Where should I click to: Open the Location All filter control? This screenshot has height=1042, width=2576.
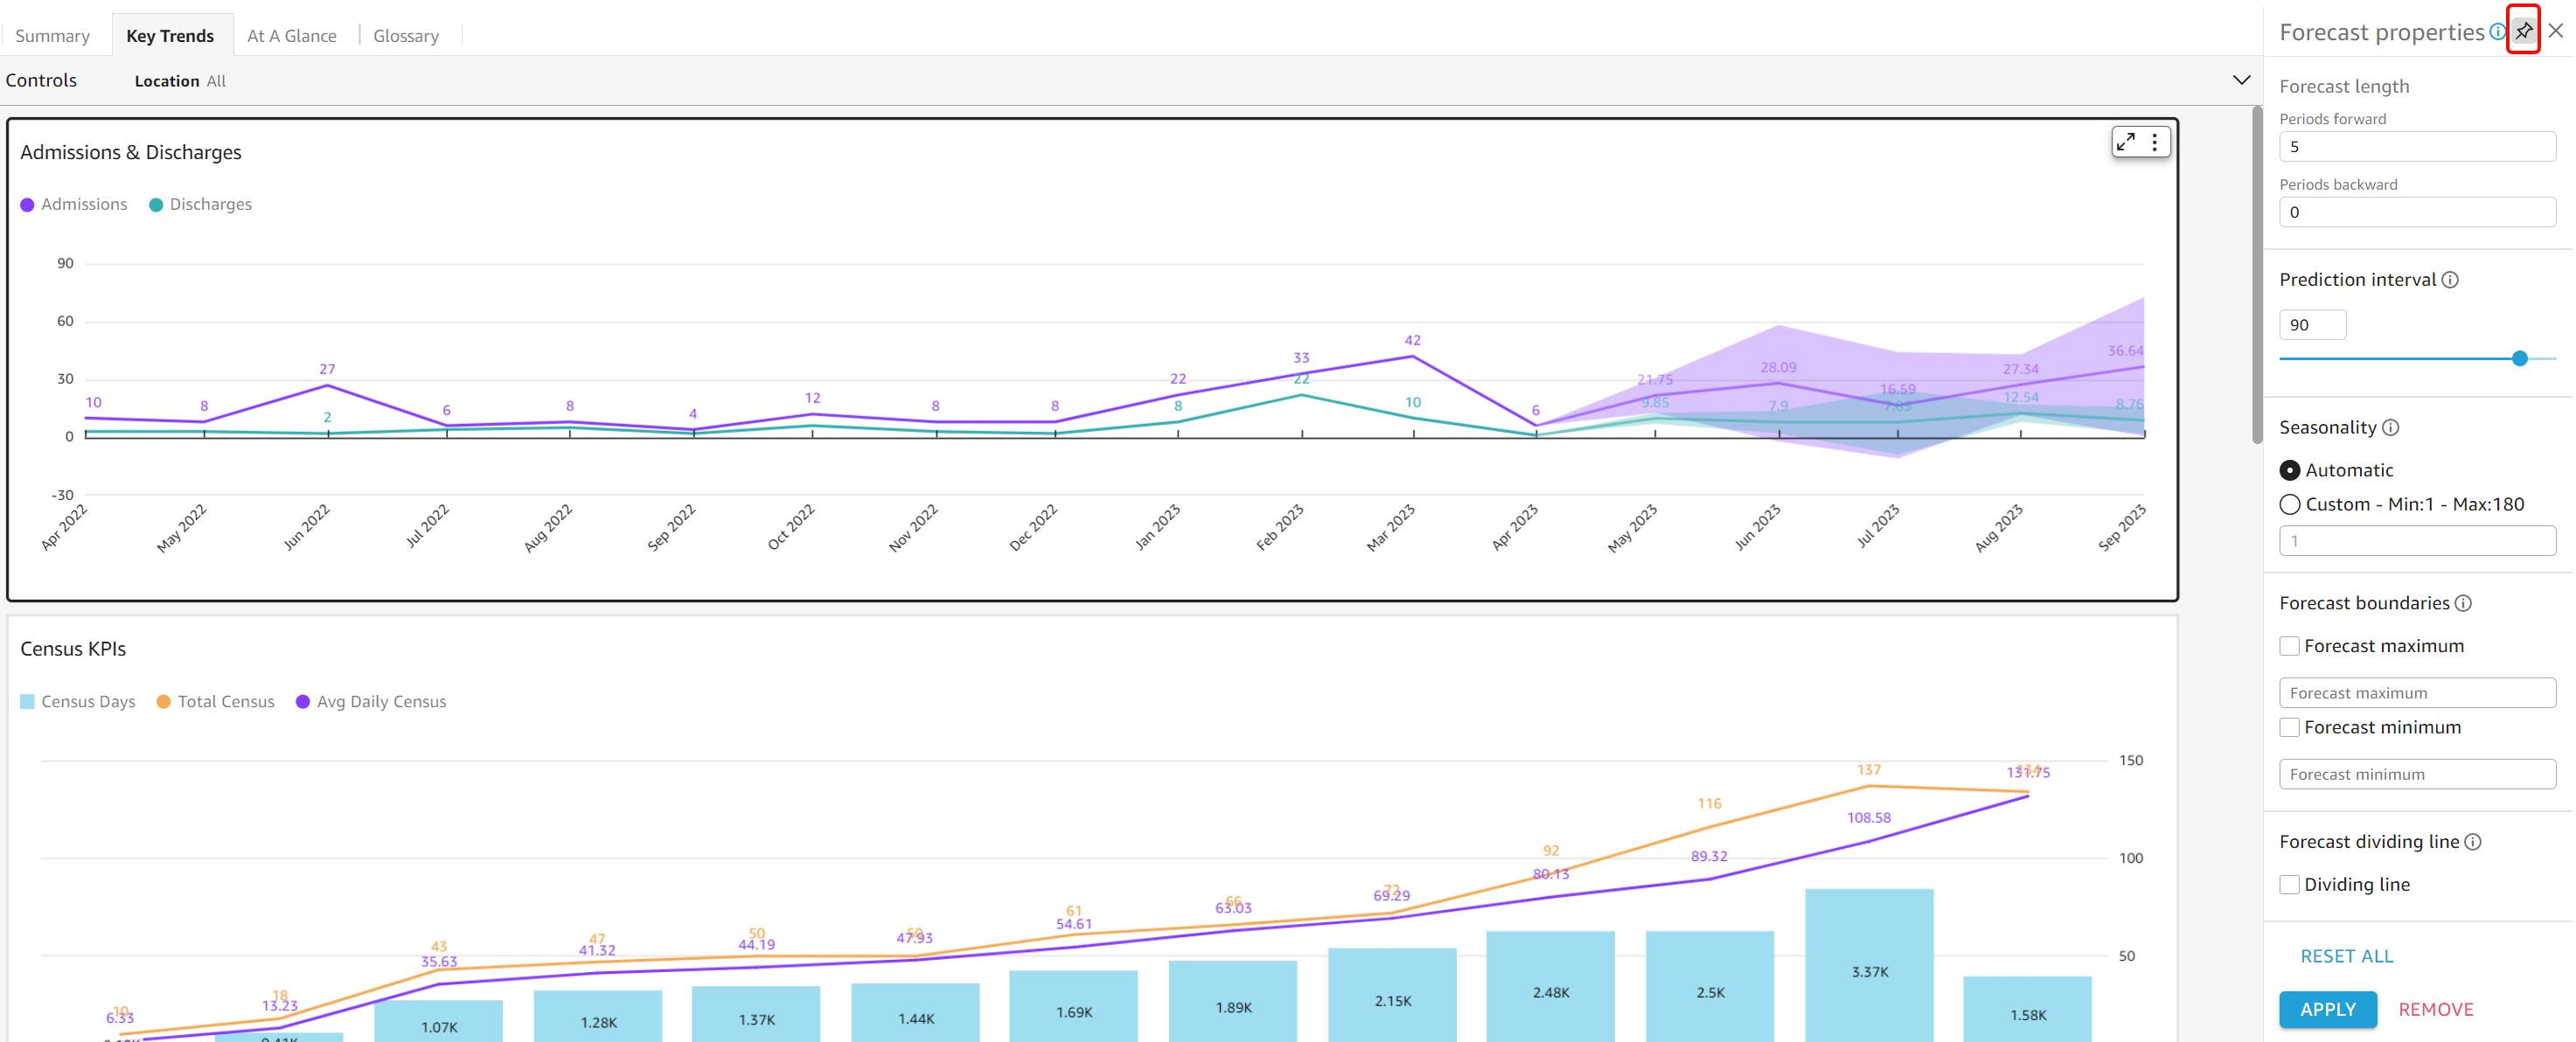(x=180, y=81)
